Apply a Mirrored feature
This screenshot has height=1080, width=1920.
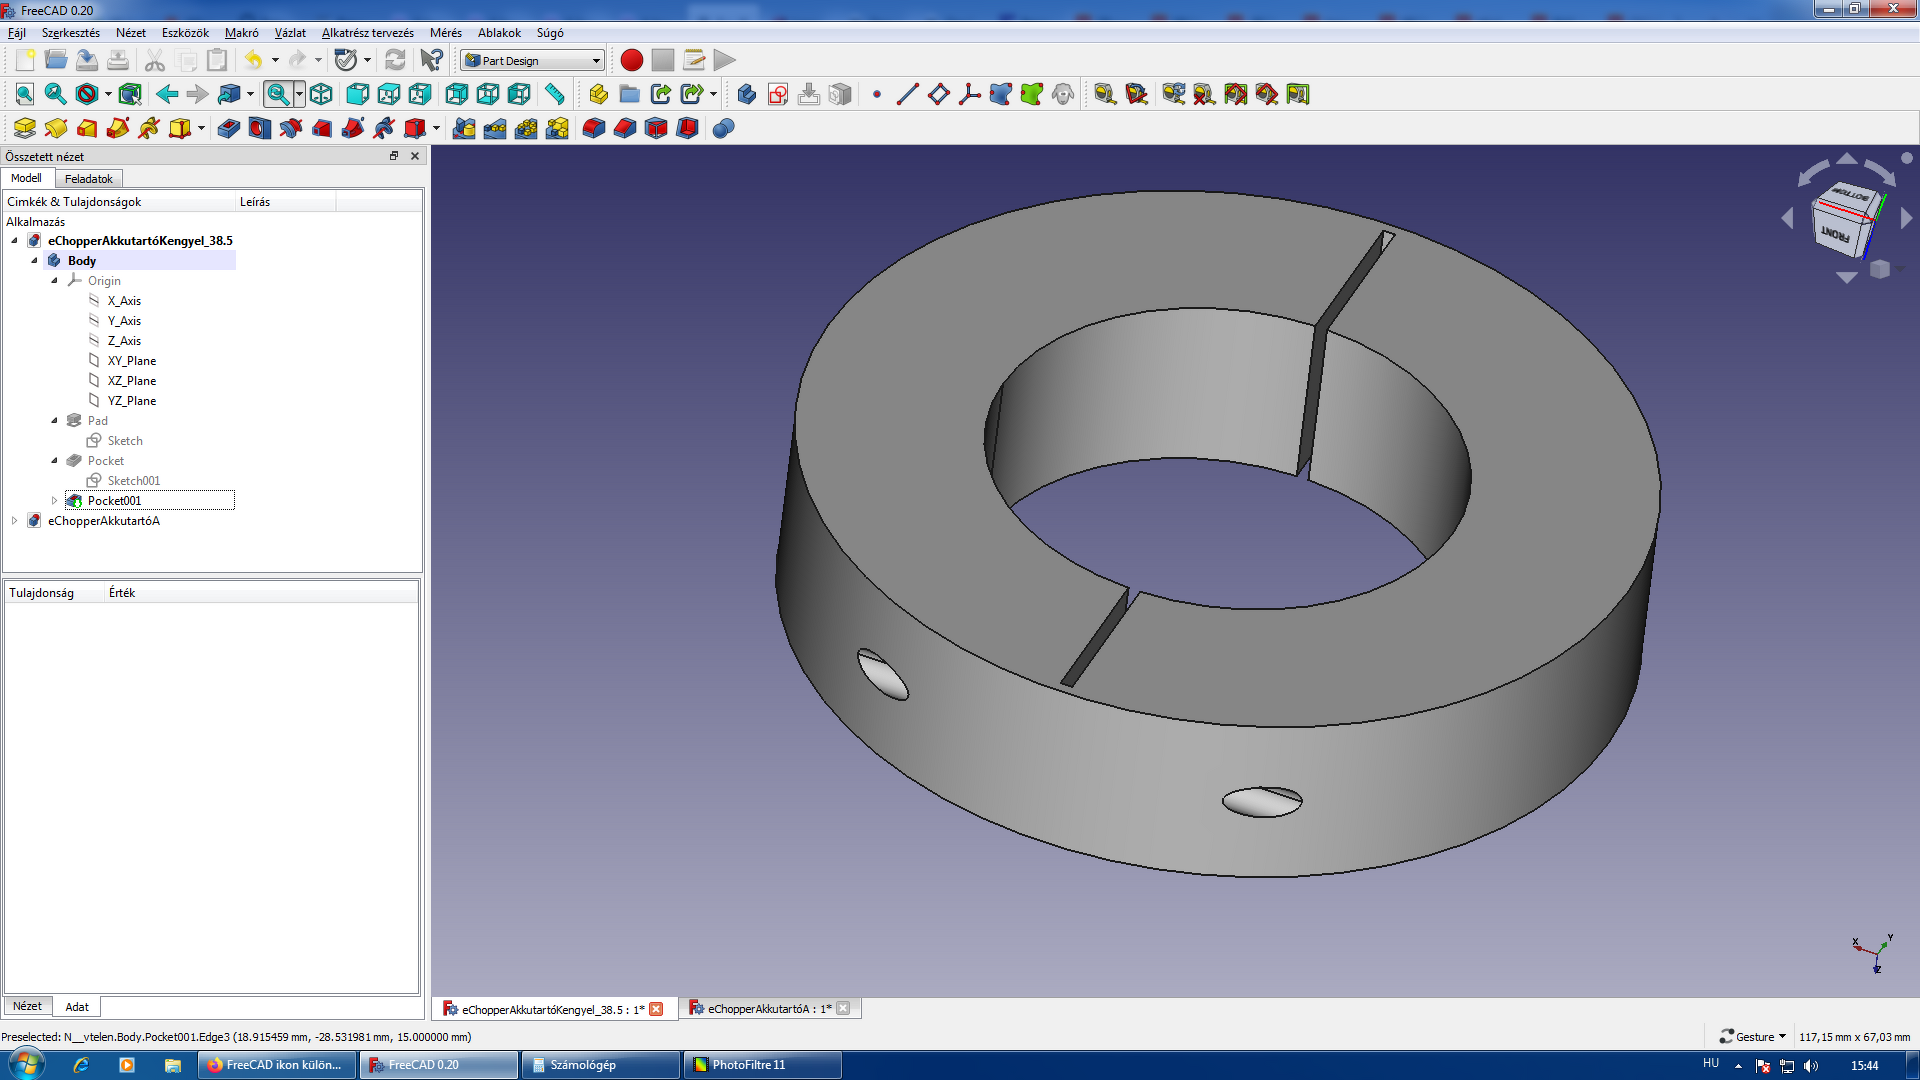pyautogui.click(x=464, y=128)
